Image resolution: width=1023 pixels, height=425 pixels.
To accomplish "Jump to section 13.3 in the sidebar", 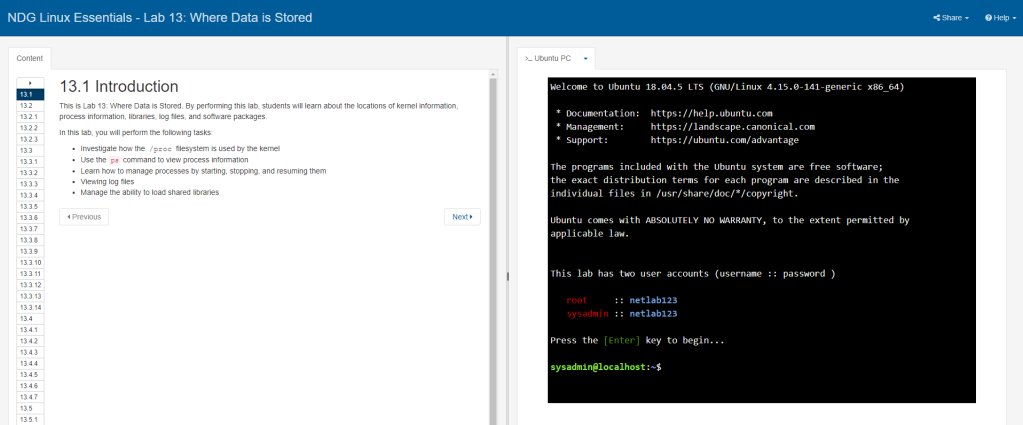I will click(27, 150).
